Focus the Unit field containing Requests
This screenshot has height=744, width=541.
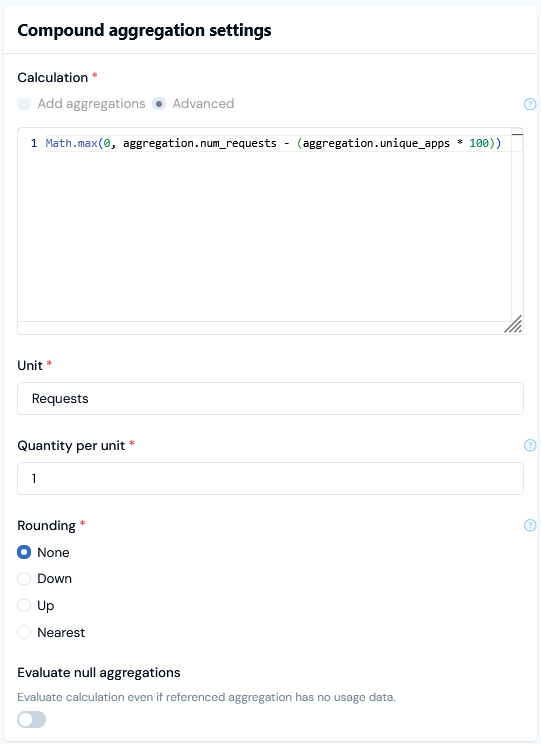click(x=270, y=399)
